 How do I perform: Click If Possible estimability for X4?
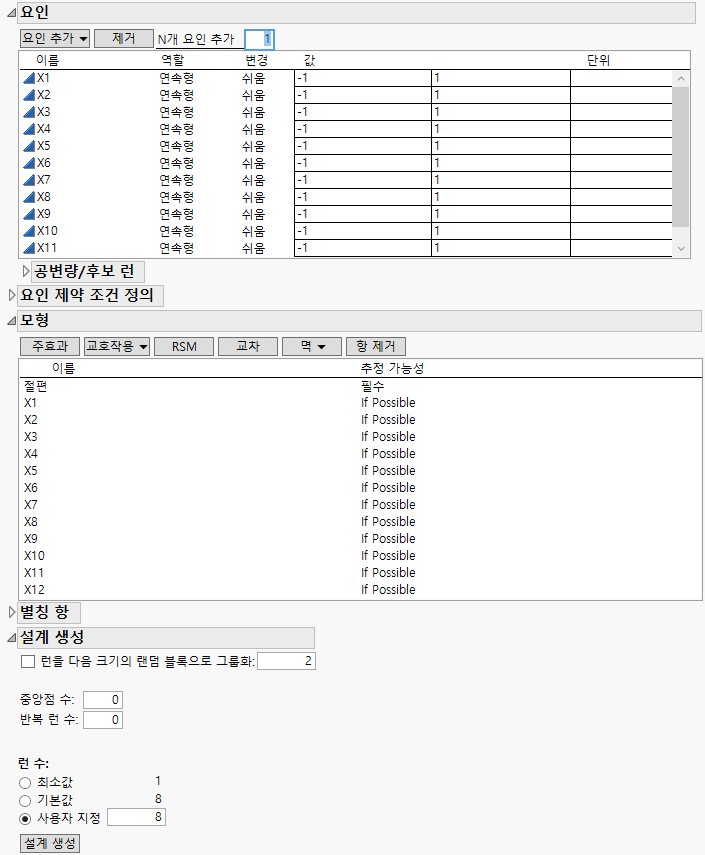tap(388, 454)
